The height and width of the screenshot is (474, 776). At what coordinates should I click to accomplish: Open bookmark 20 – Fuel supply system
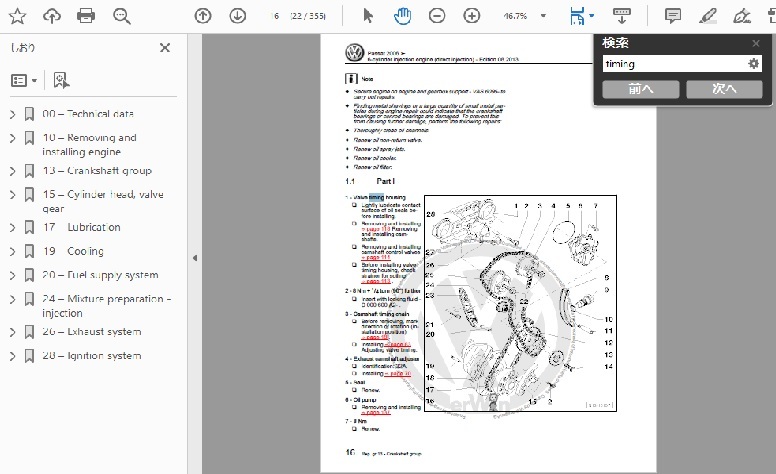point(100,275)
